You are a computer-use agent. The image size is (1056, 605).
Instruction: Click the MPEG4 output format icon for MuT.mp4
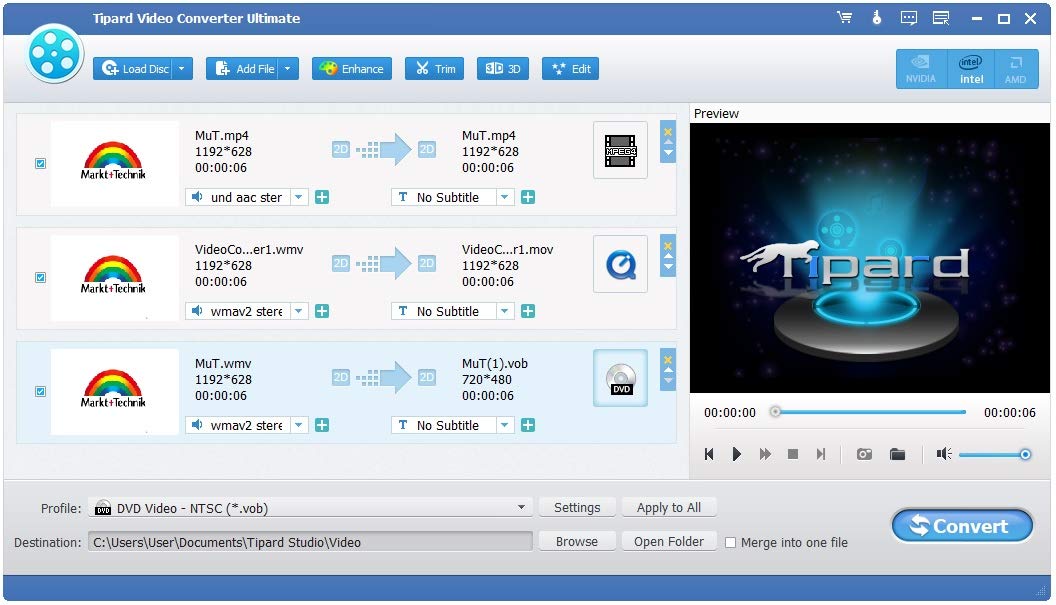click(x=620, y=150)
